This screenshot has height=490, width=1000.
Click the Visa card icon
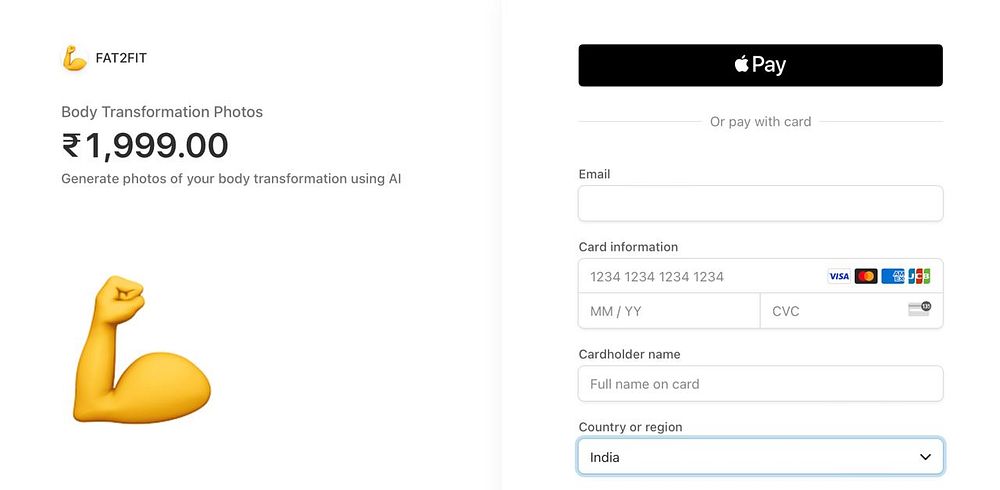pyautogui.click(x=839, y=276)
